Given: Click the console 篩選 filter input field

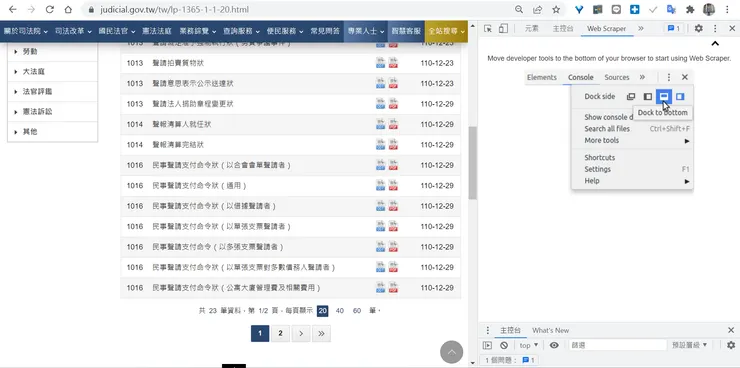Looking at the screenshot, I should (617, 345).
